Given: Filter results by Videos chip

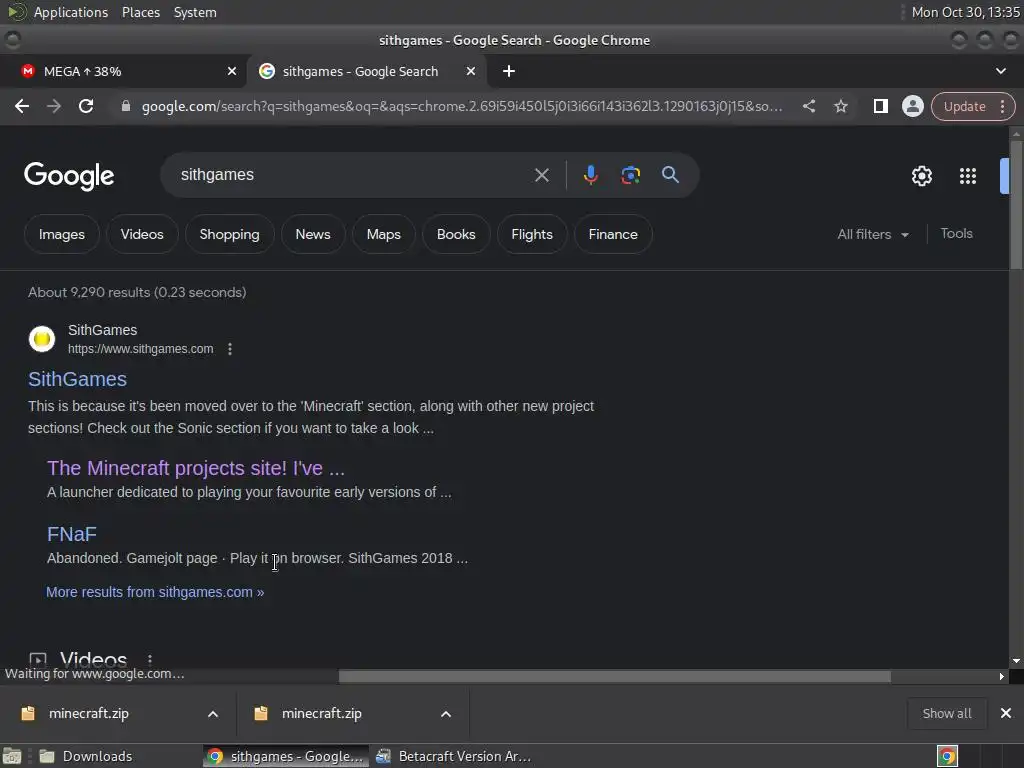Looking at the screenshot, I should (142, 234).
